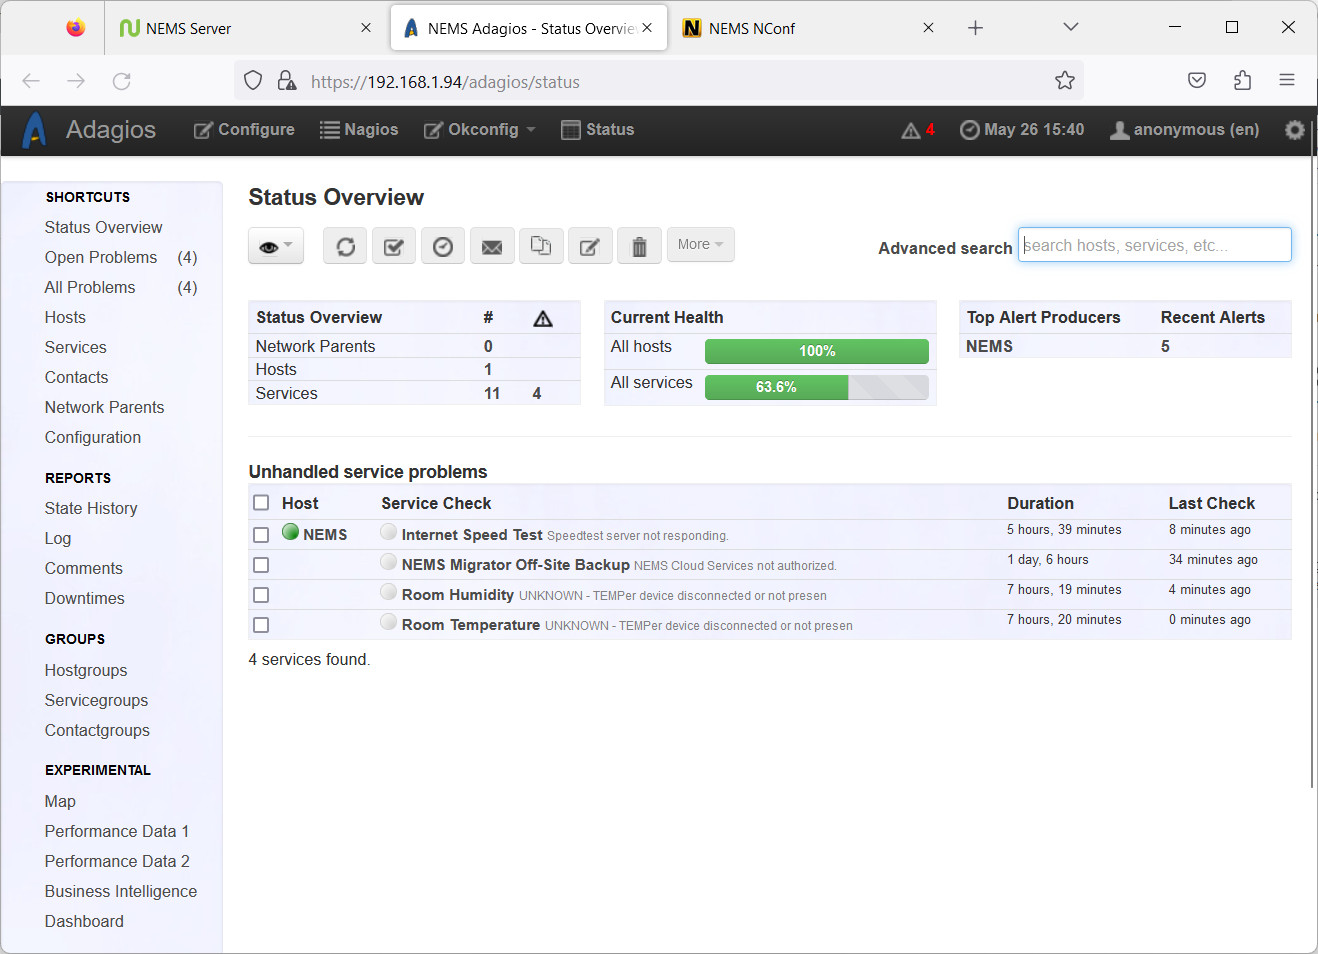The image size is (1318, 954).
Task: Click the green NEMS host status icon
Action: (291, 532)
